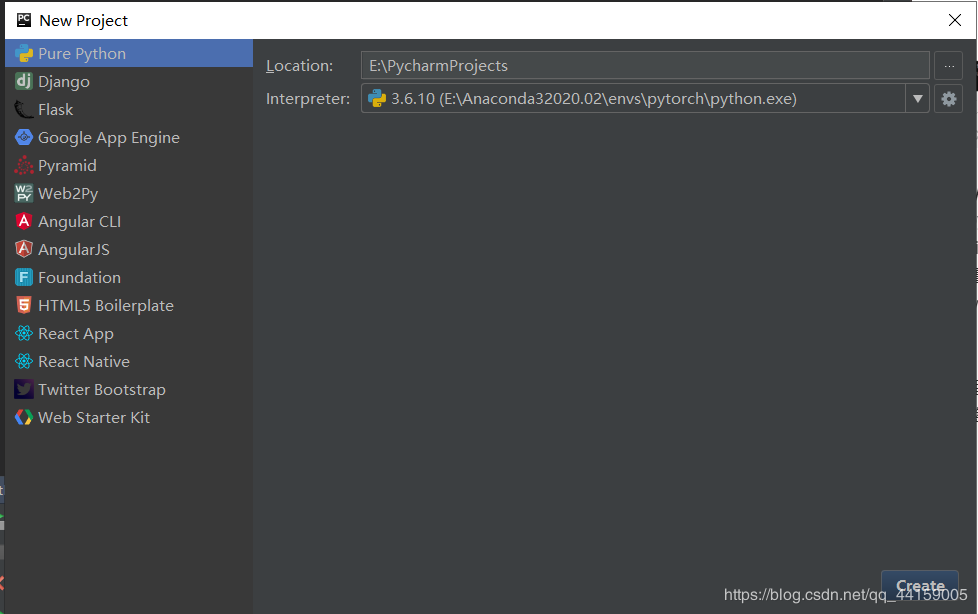Image resolution: width=978 pixels, height=614 pixels.
Task: Open the interpreter combo box showing 3.6.10
Action: [645, 99]
